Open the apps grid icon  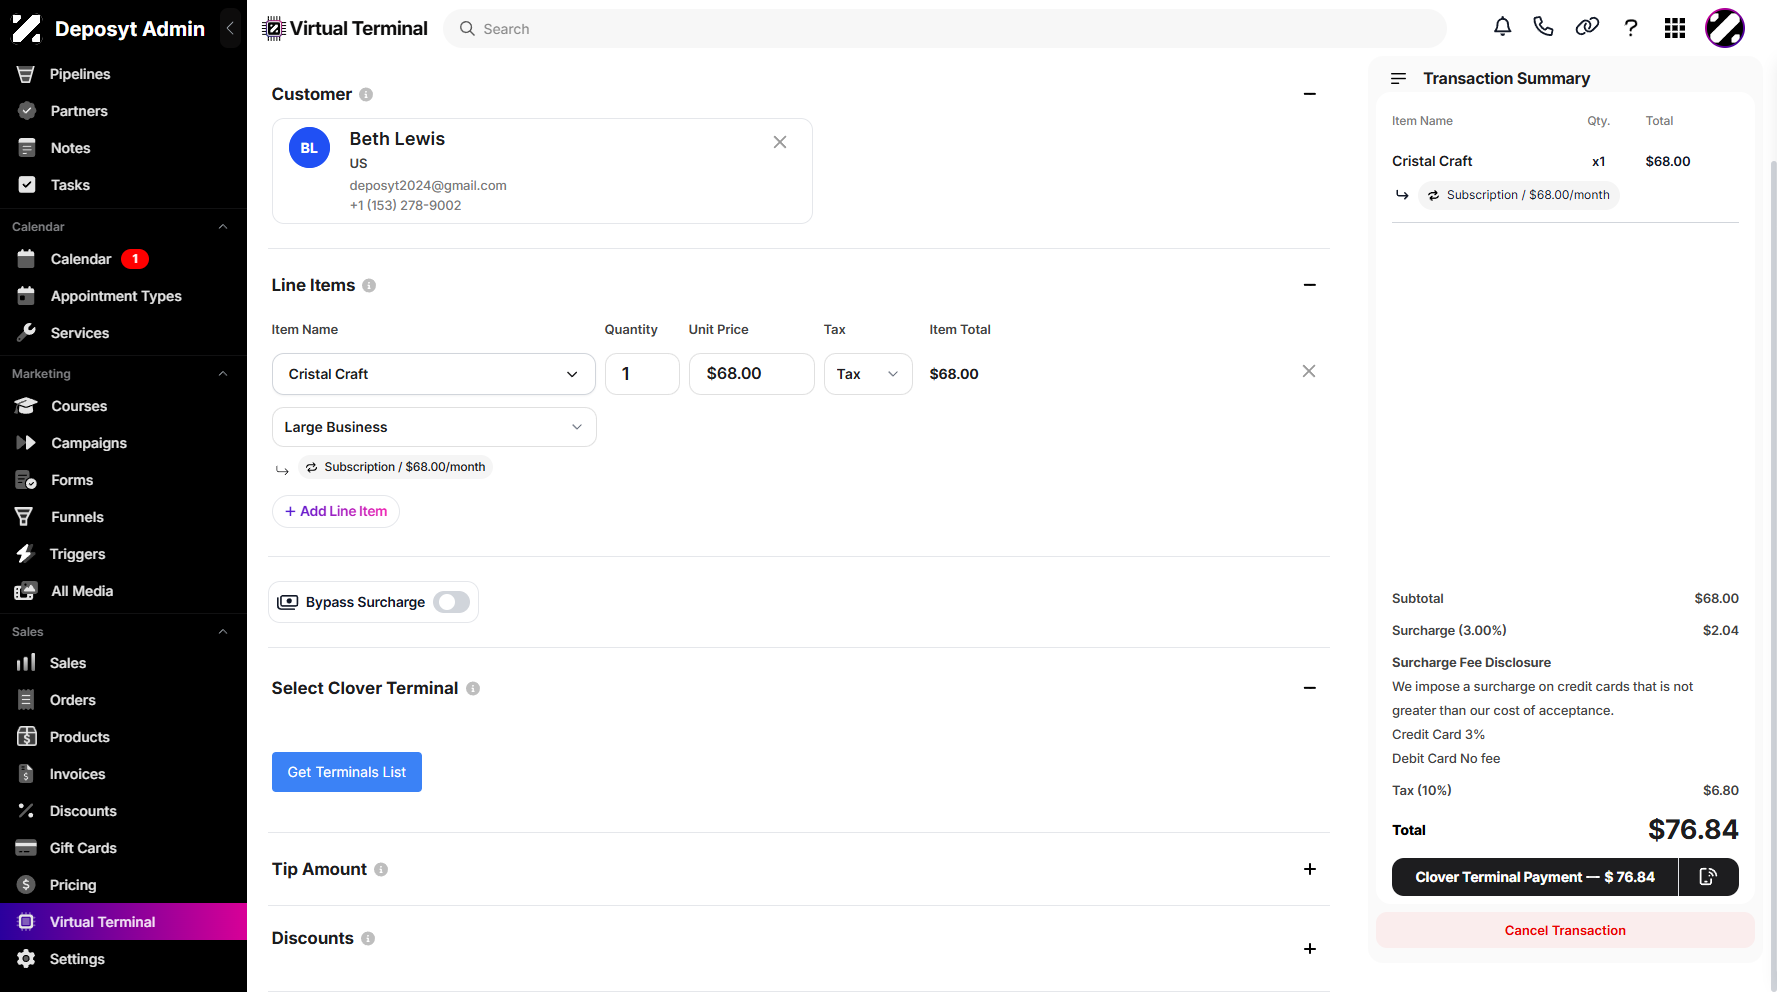pos(1675,28)
